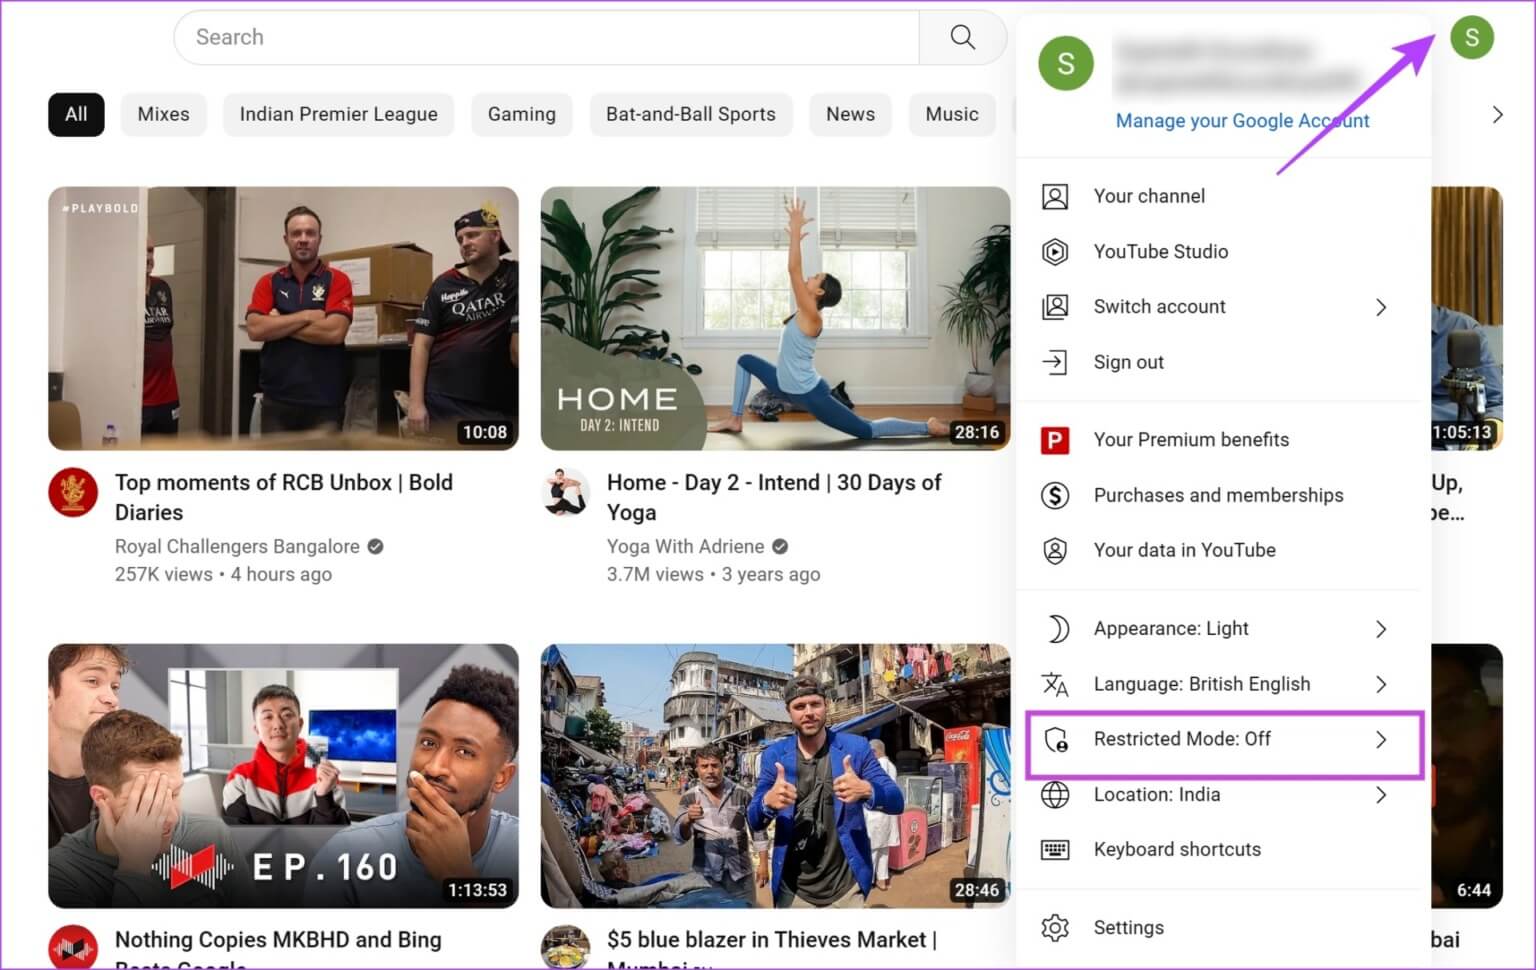
Task: Click the red waveform channel avatar by Nothing Copies MKBHD
Action: (x=73, y=947)
